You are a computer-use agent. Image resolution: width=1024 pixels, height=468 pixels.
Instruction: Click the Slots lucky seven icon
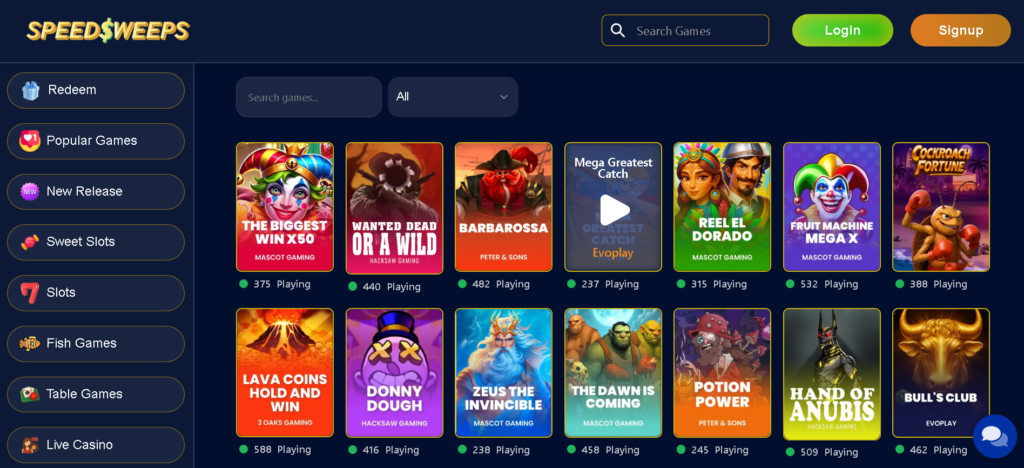click(30, 293)
